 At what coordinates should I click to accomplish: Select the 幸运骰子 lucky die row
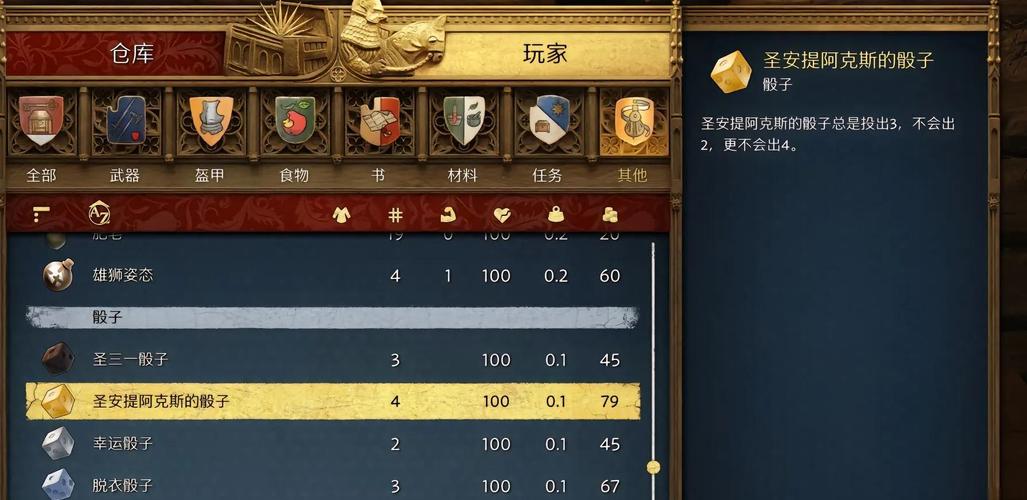332,444
